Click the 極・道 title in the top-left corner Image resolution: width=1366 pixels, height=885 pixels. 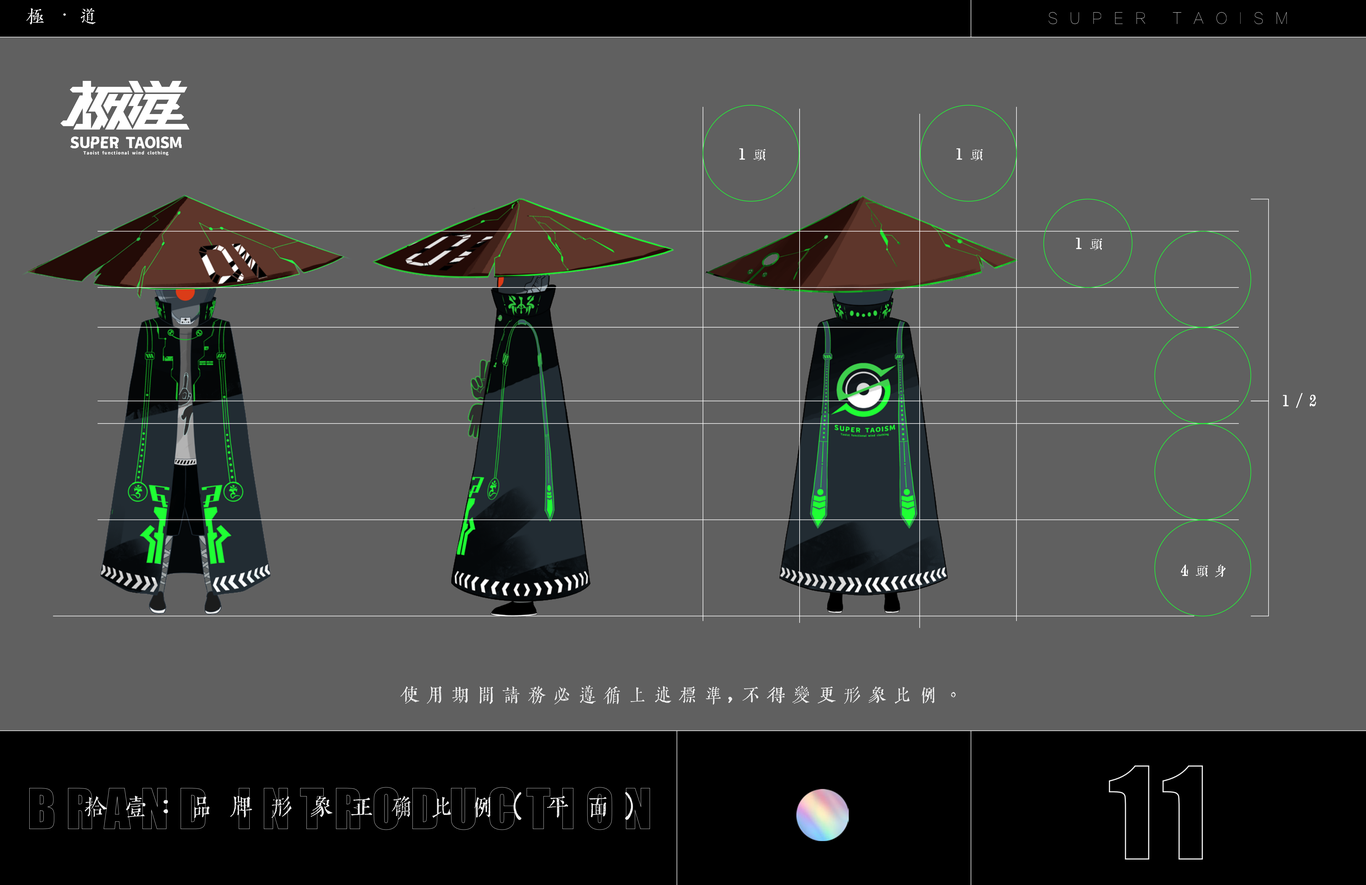pos(61,17)
